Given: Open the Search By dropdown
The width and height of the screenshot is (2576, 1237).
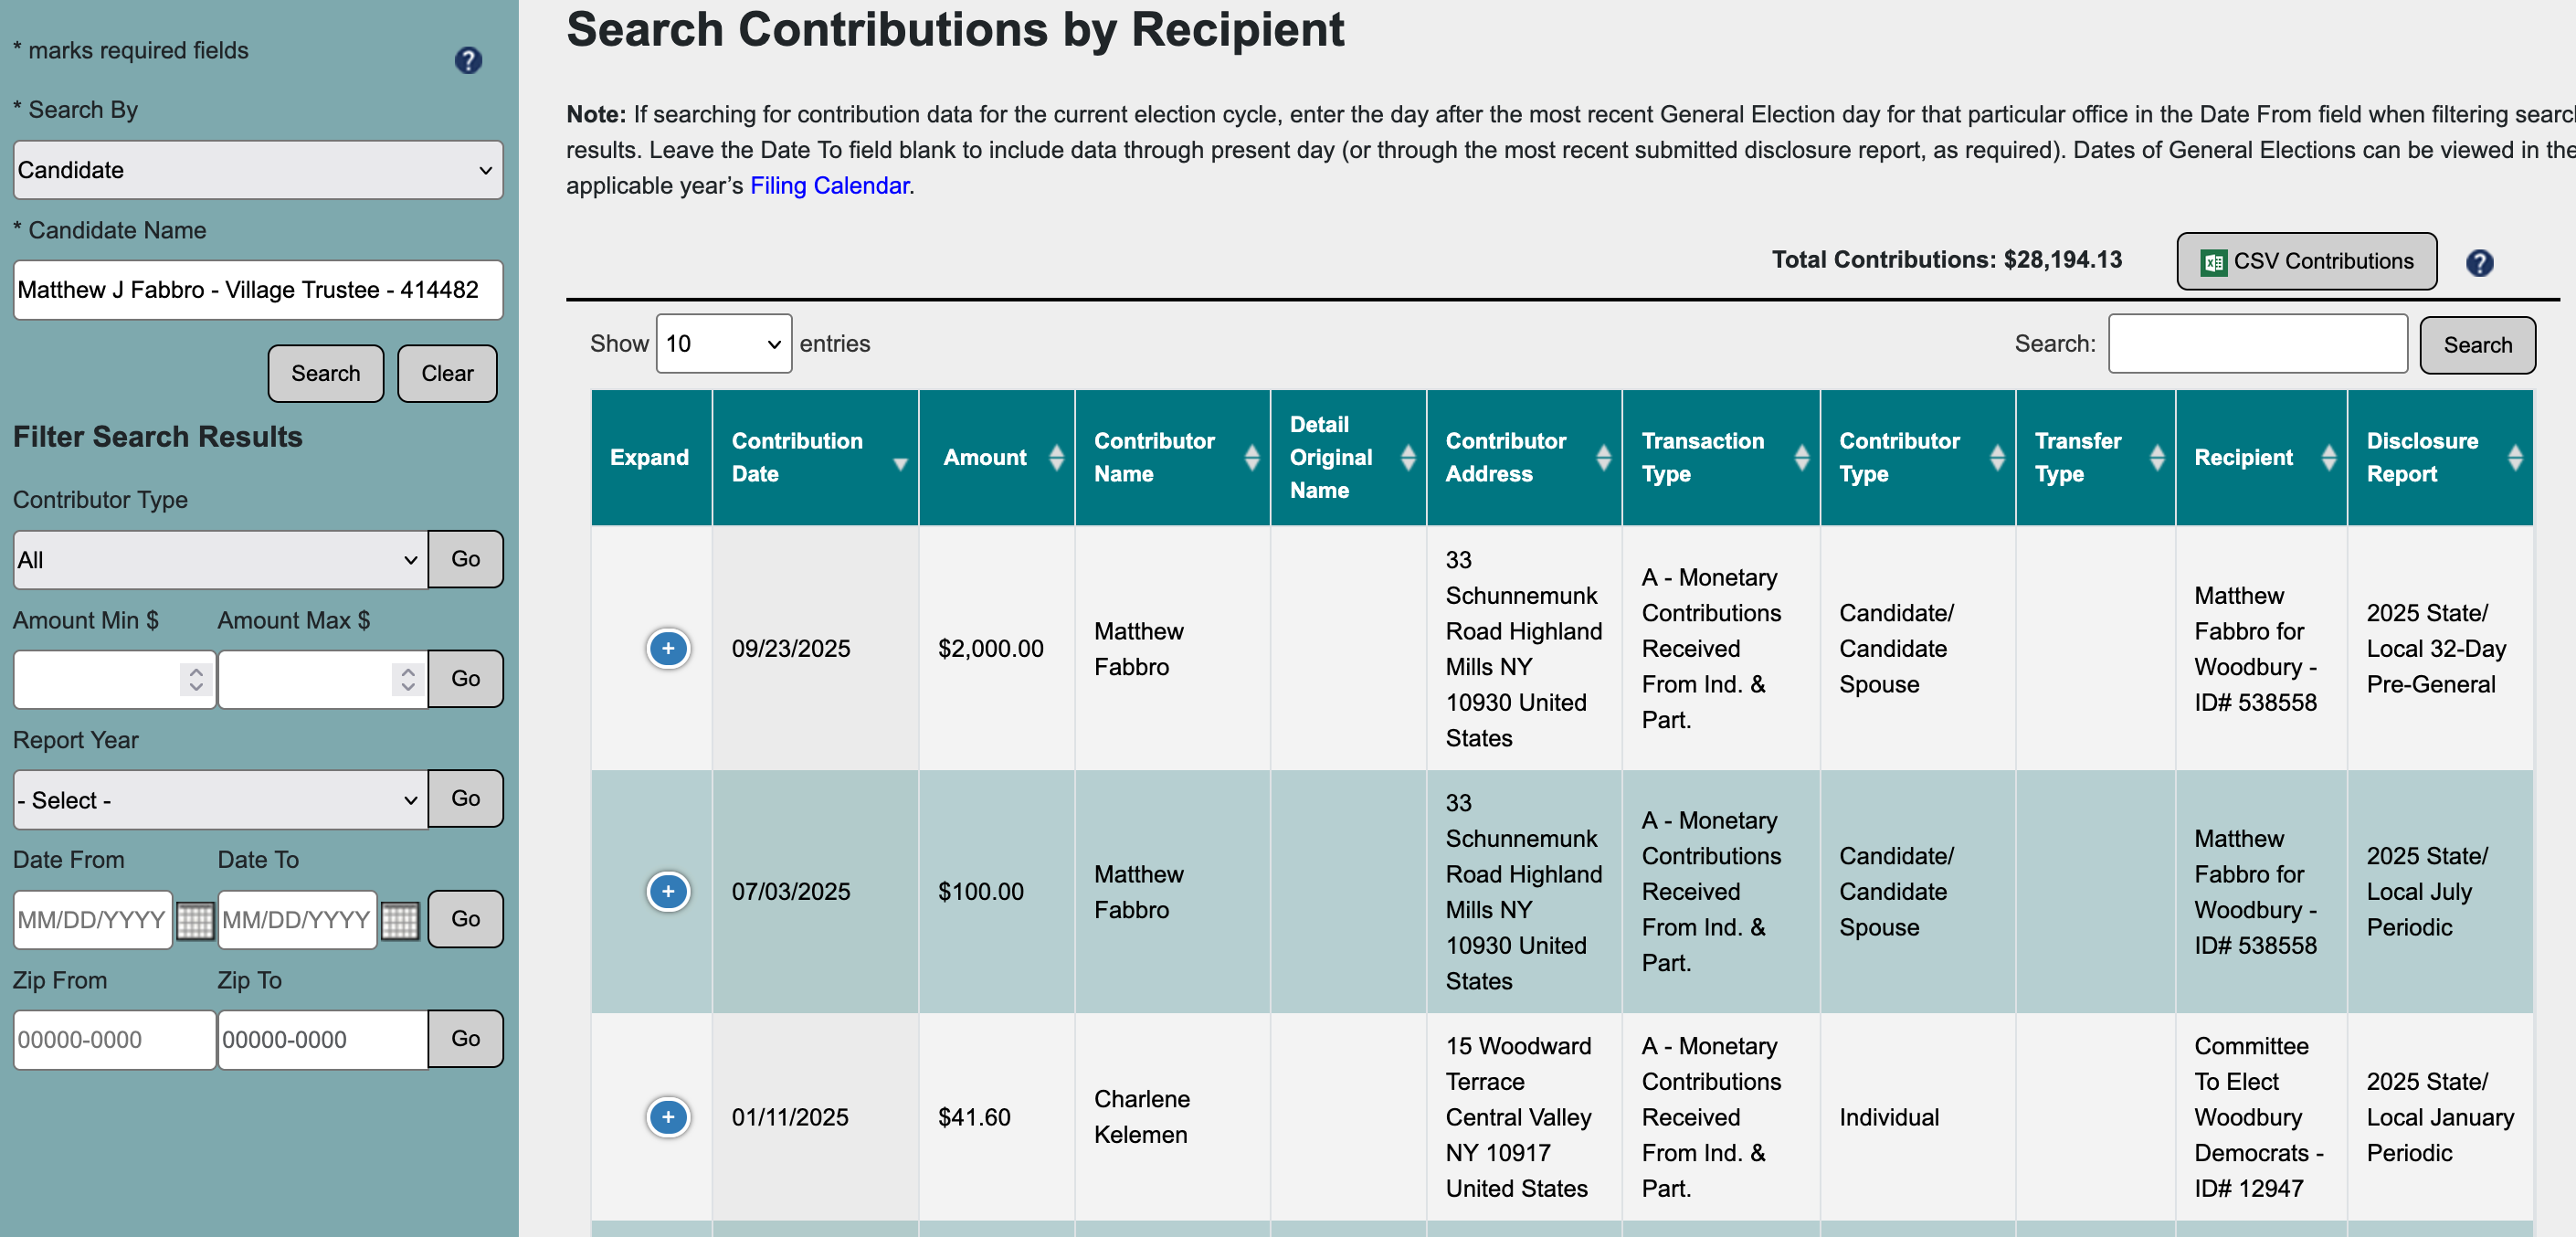Looking at the screenshot, I should click(258, 170).
